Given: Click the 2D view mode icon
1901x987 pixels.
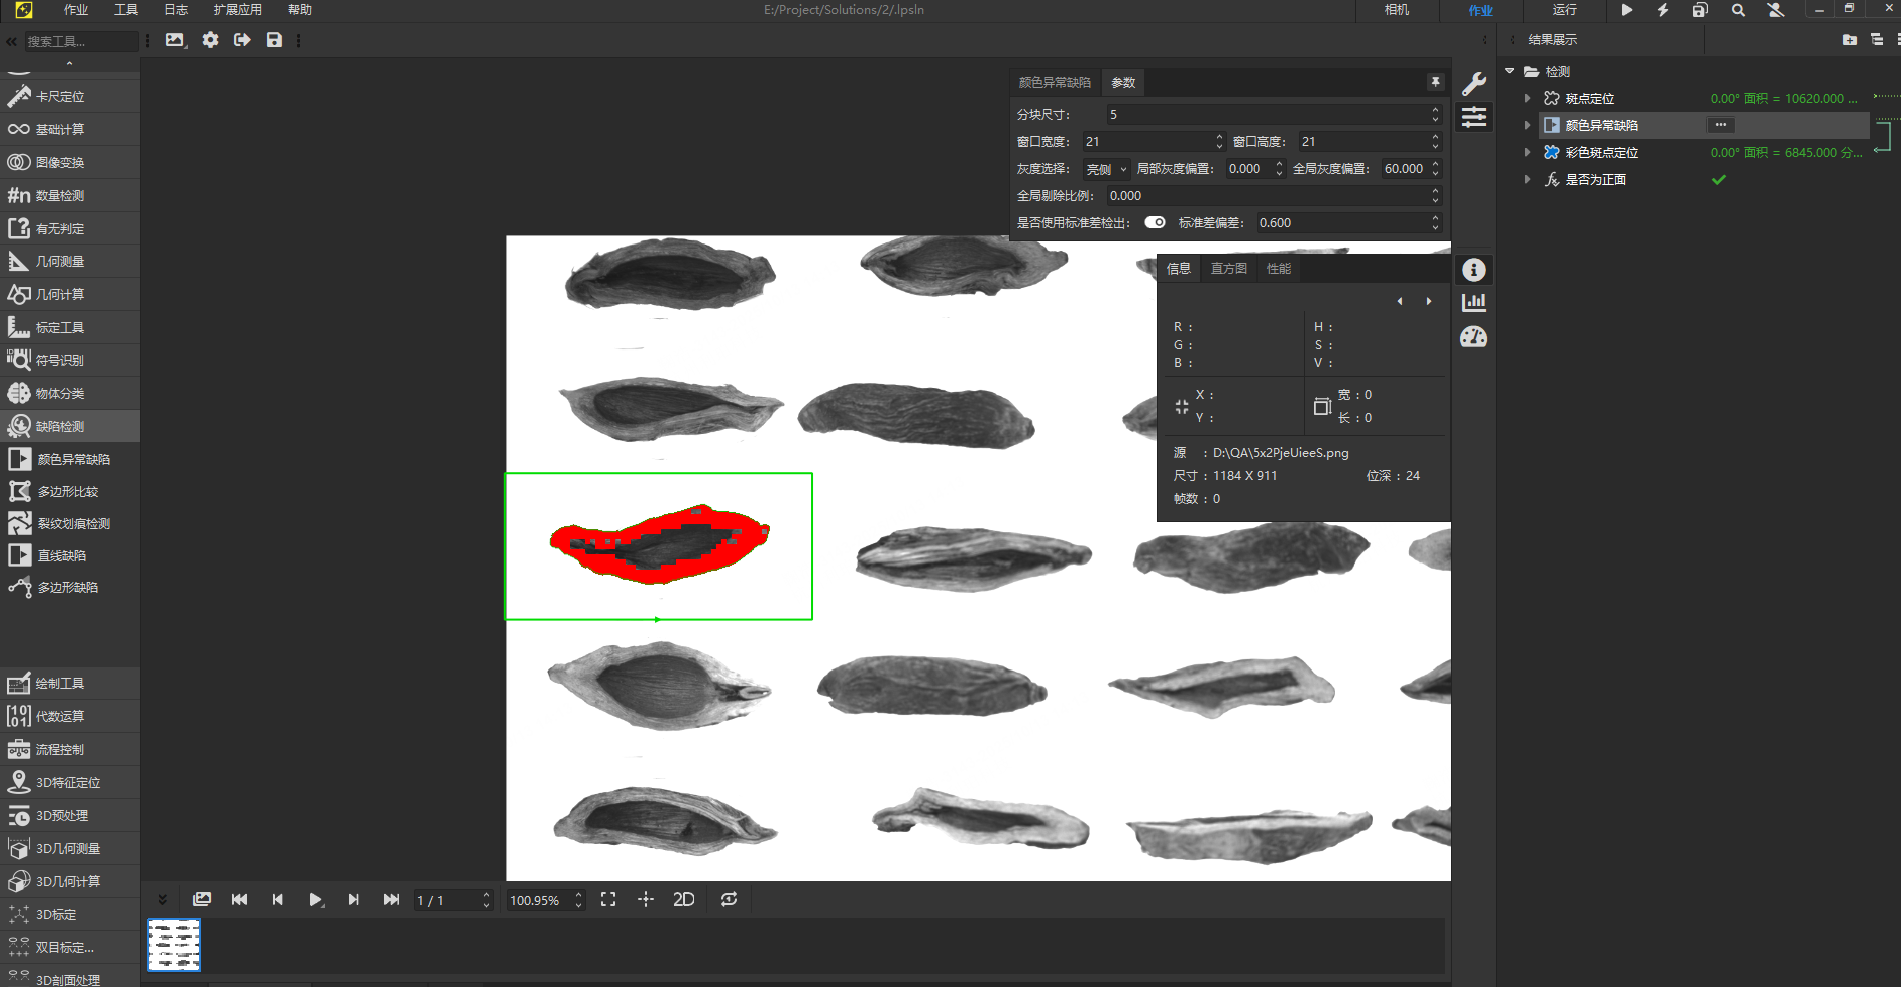Looking at the screenshot, I should point(684,900).
